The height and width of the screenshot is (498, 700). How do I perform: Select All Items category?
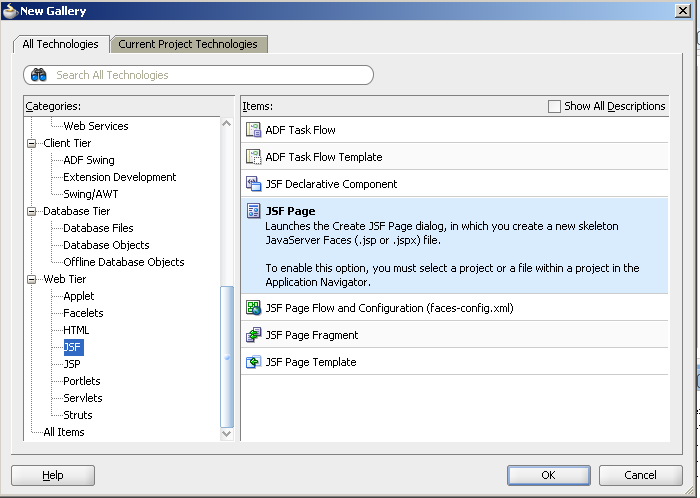(64, 432)
